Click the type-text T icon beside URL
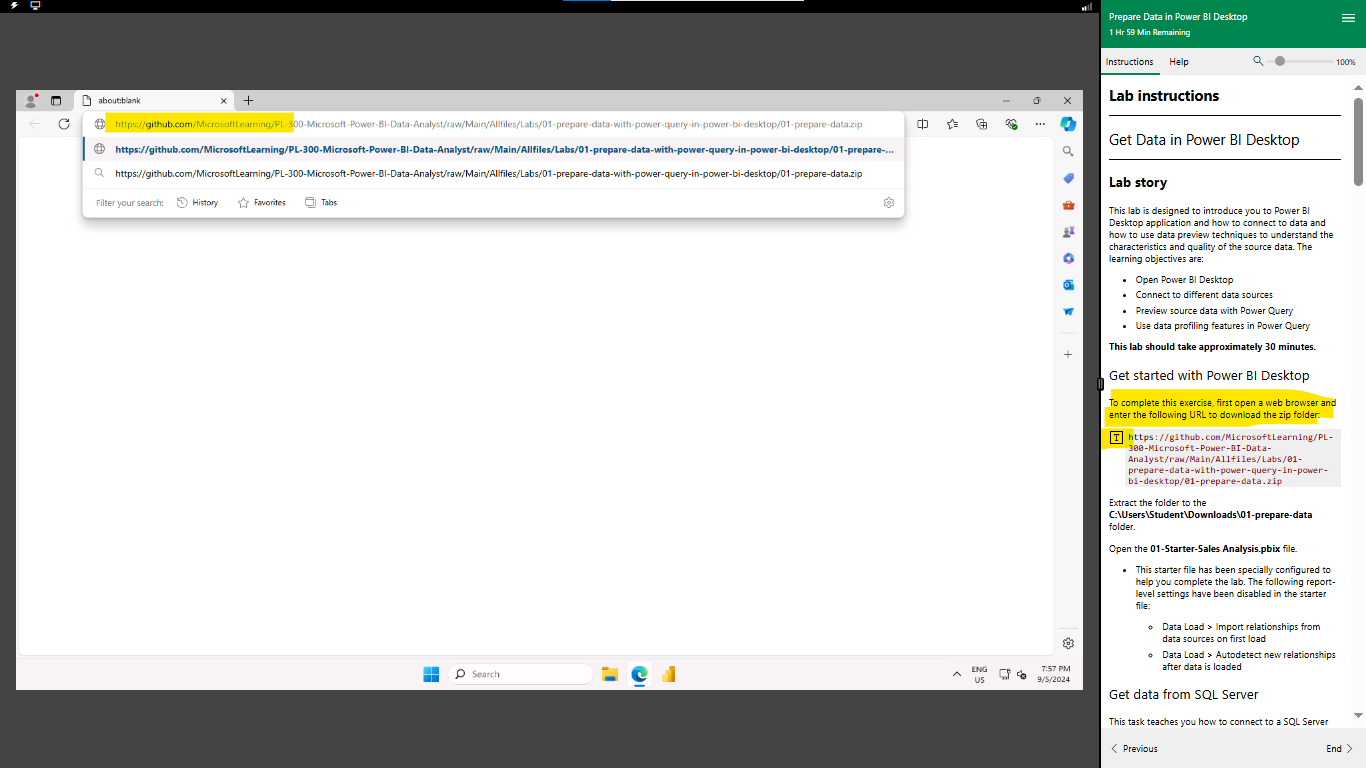This screenshot has height=768, width=1366. point(1116,438)
